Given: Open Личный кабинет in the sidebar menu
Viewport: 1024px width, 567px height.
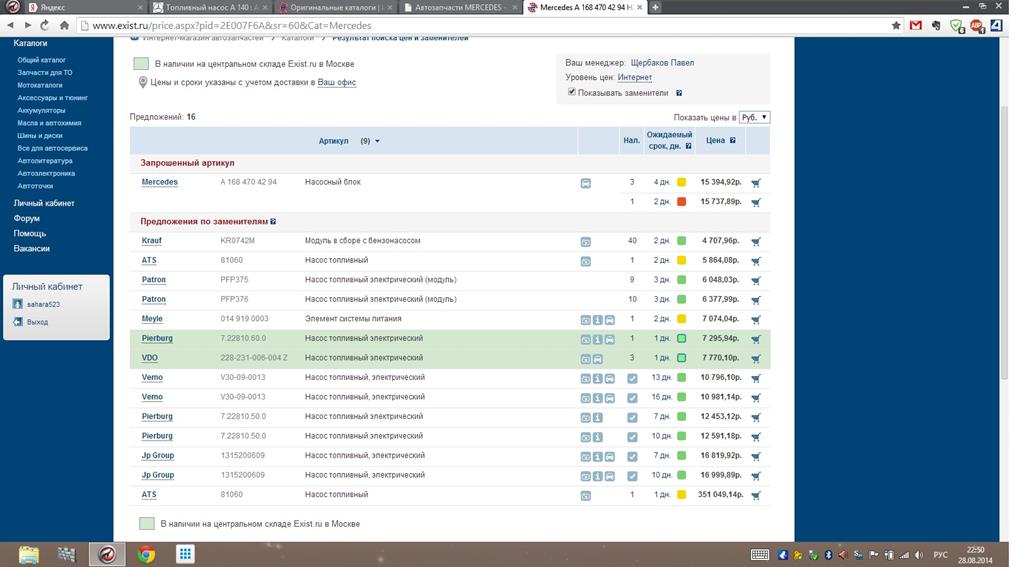Looking at the screenshot, I should click(44, 203).
